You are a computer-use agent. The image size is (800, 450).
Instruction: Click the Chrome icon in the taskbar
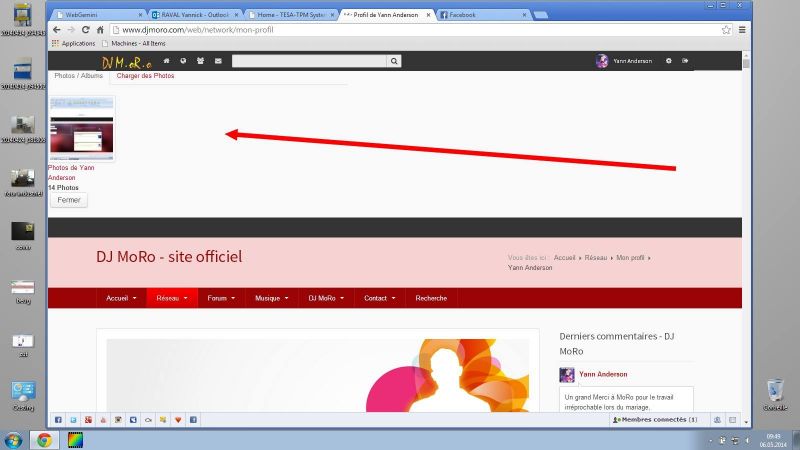tap(44, 440)
